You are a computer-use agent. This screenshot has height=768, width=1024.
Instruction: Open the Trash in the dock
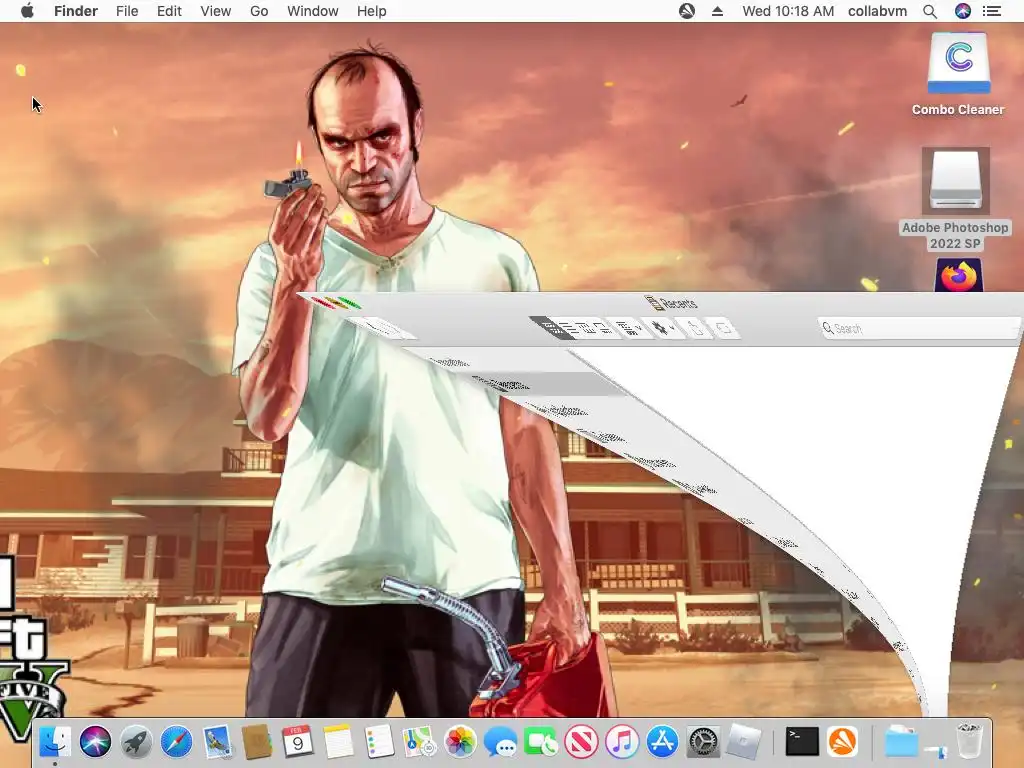969,741
